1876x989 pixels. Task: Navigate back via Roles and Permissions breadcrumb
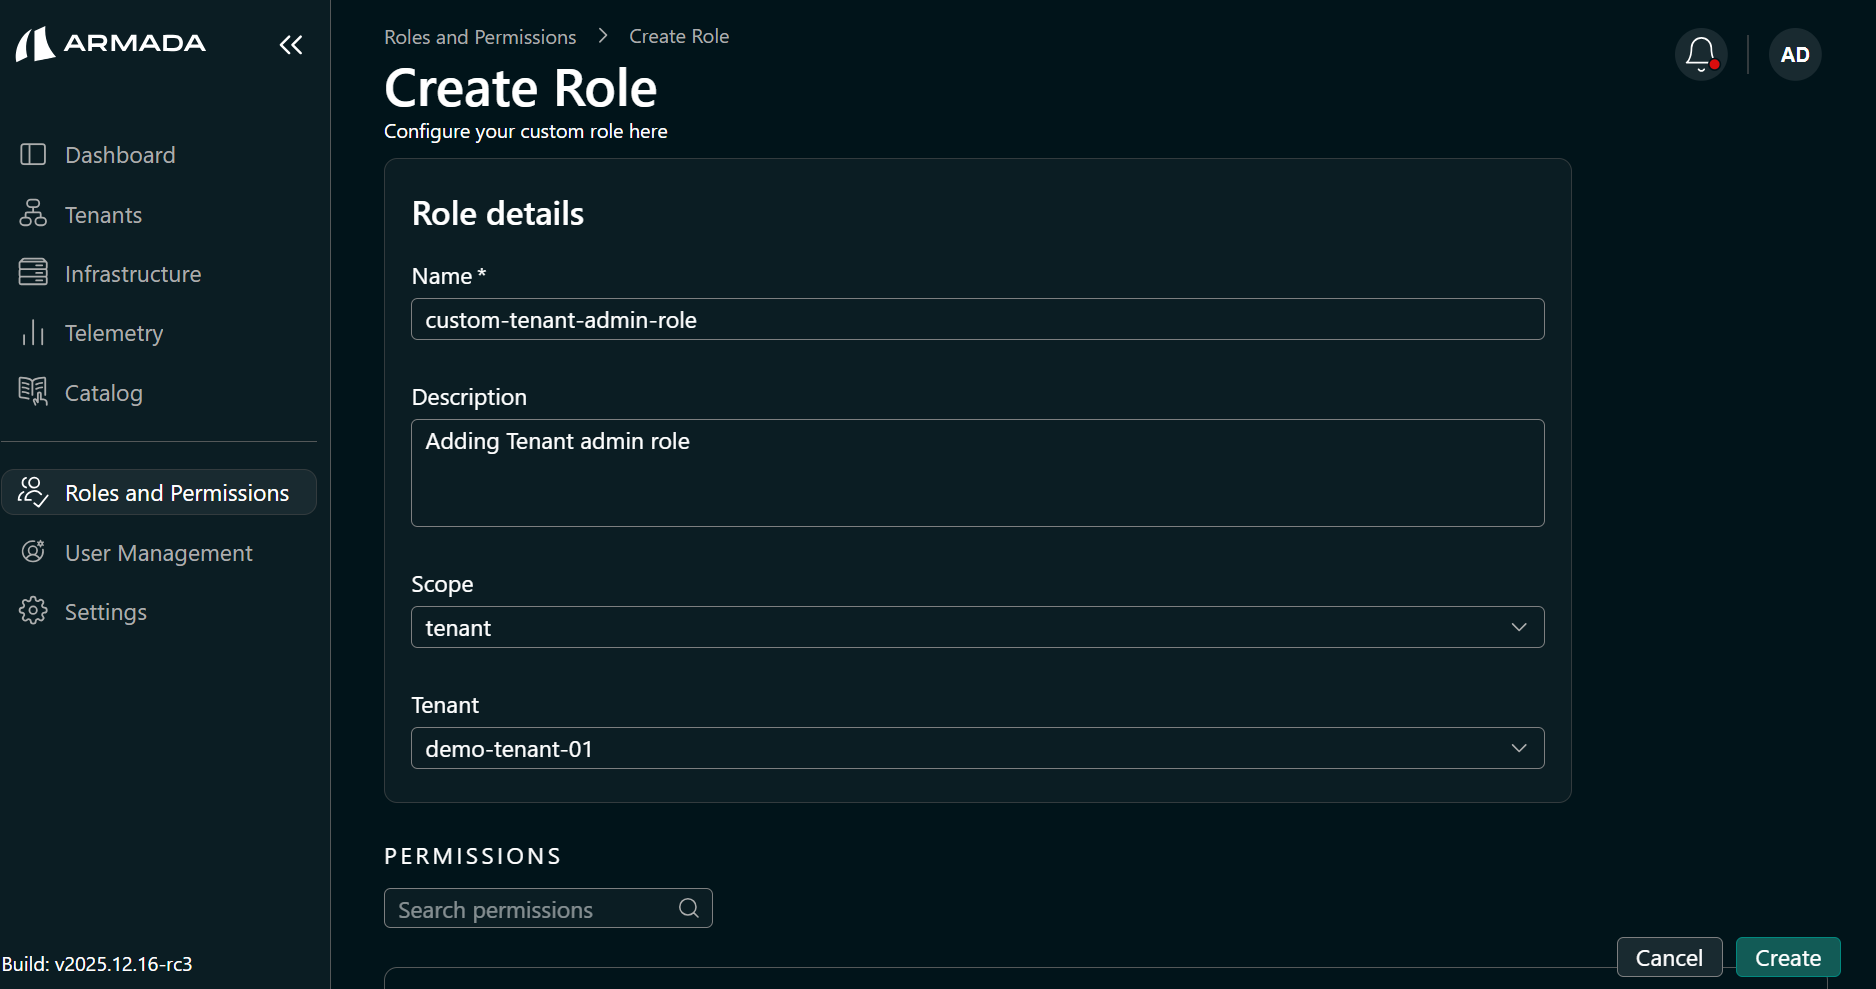point(480,36)
